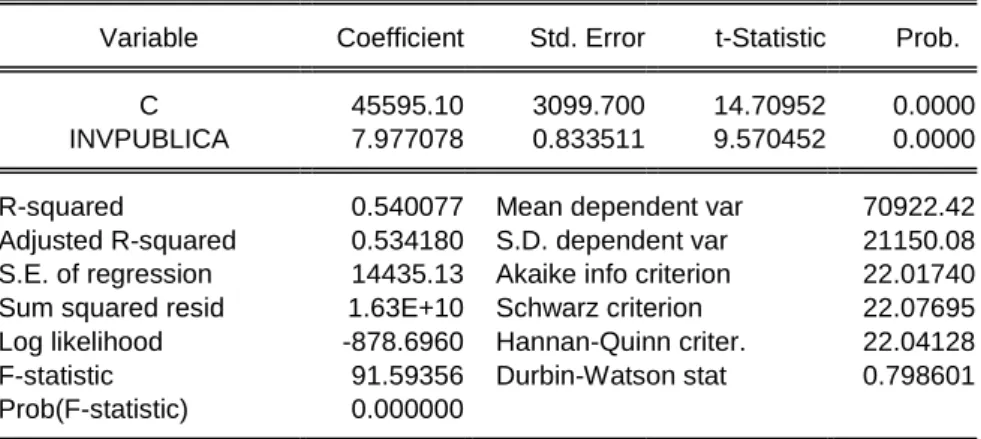
Task: Click the Mean dependent var value 70922.42
Action: coord(918,206)
